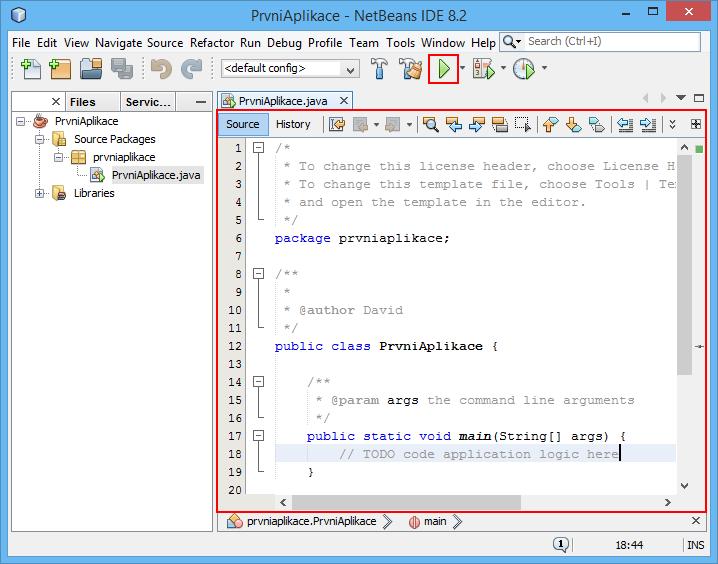The image size is (718, 564).
Task: Click the editor scroll down arrow
Action: coord(684,485)
